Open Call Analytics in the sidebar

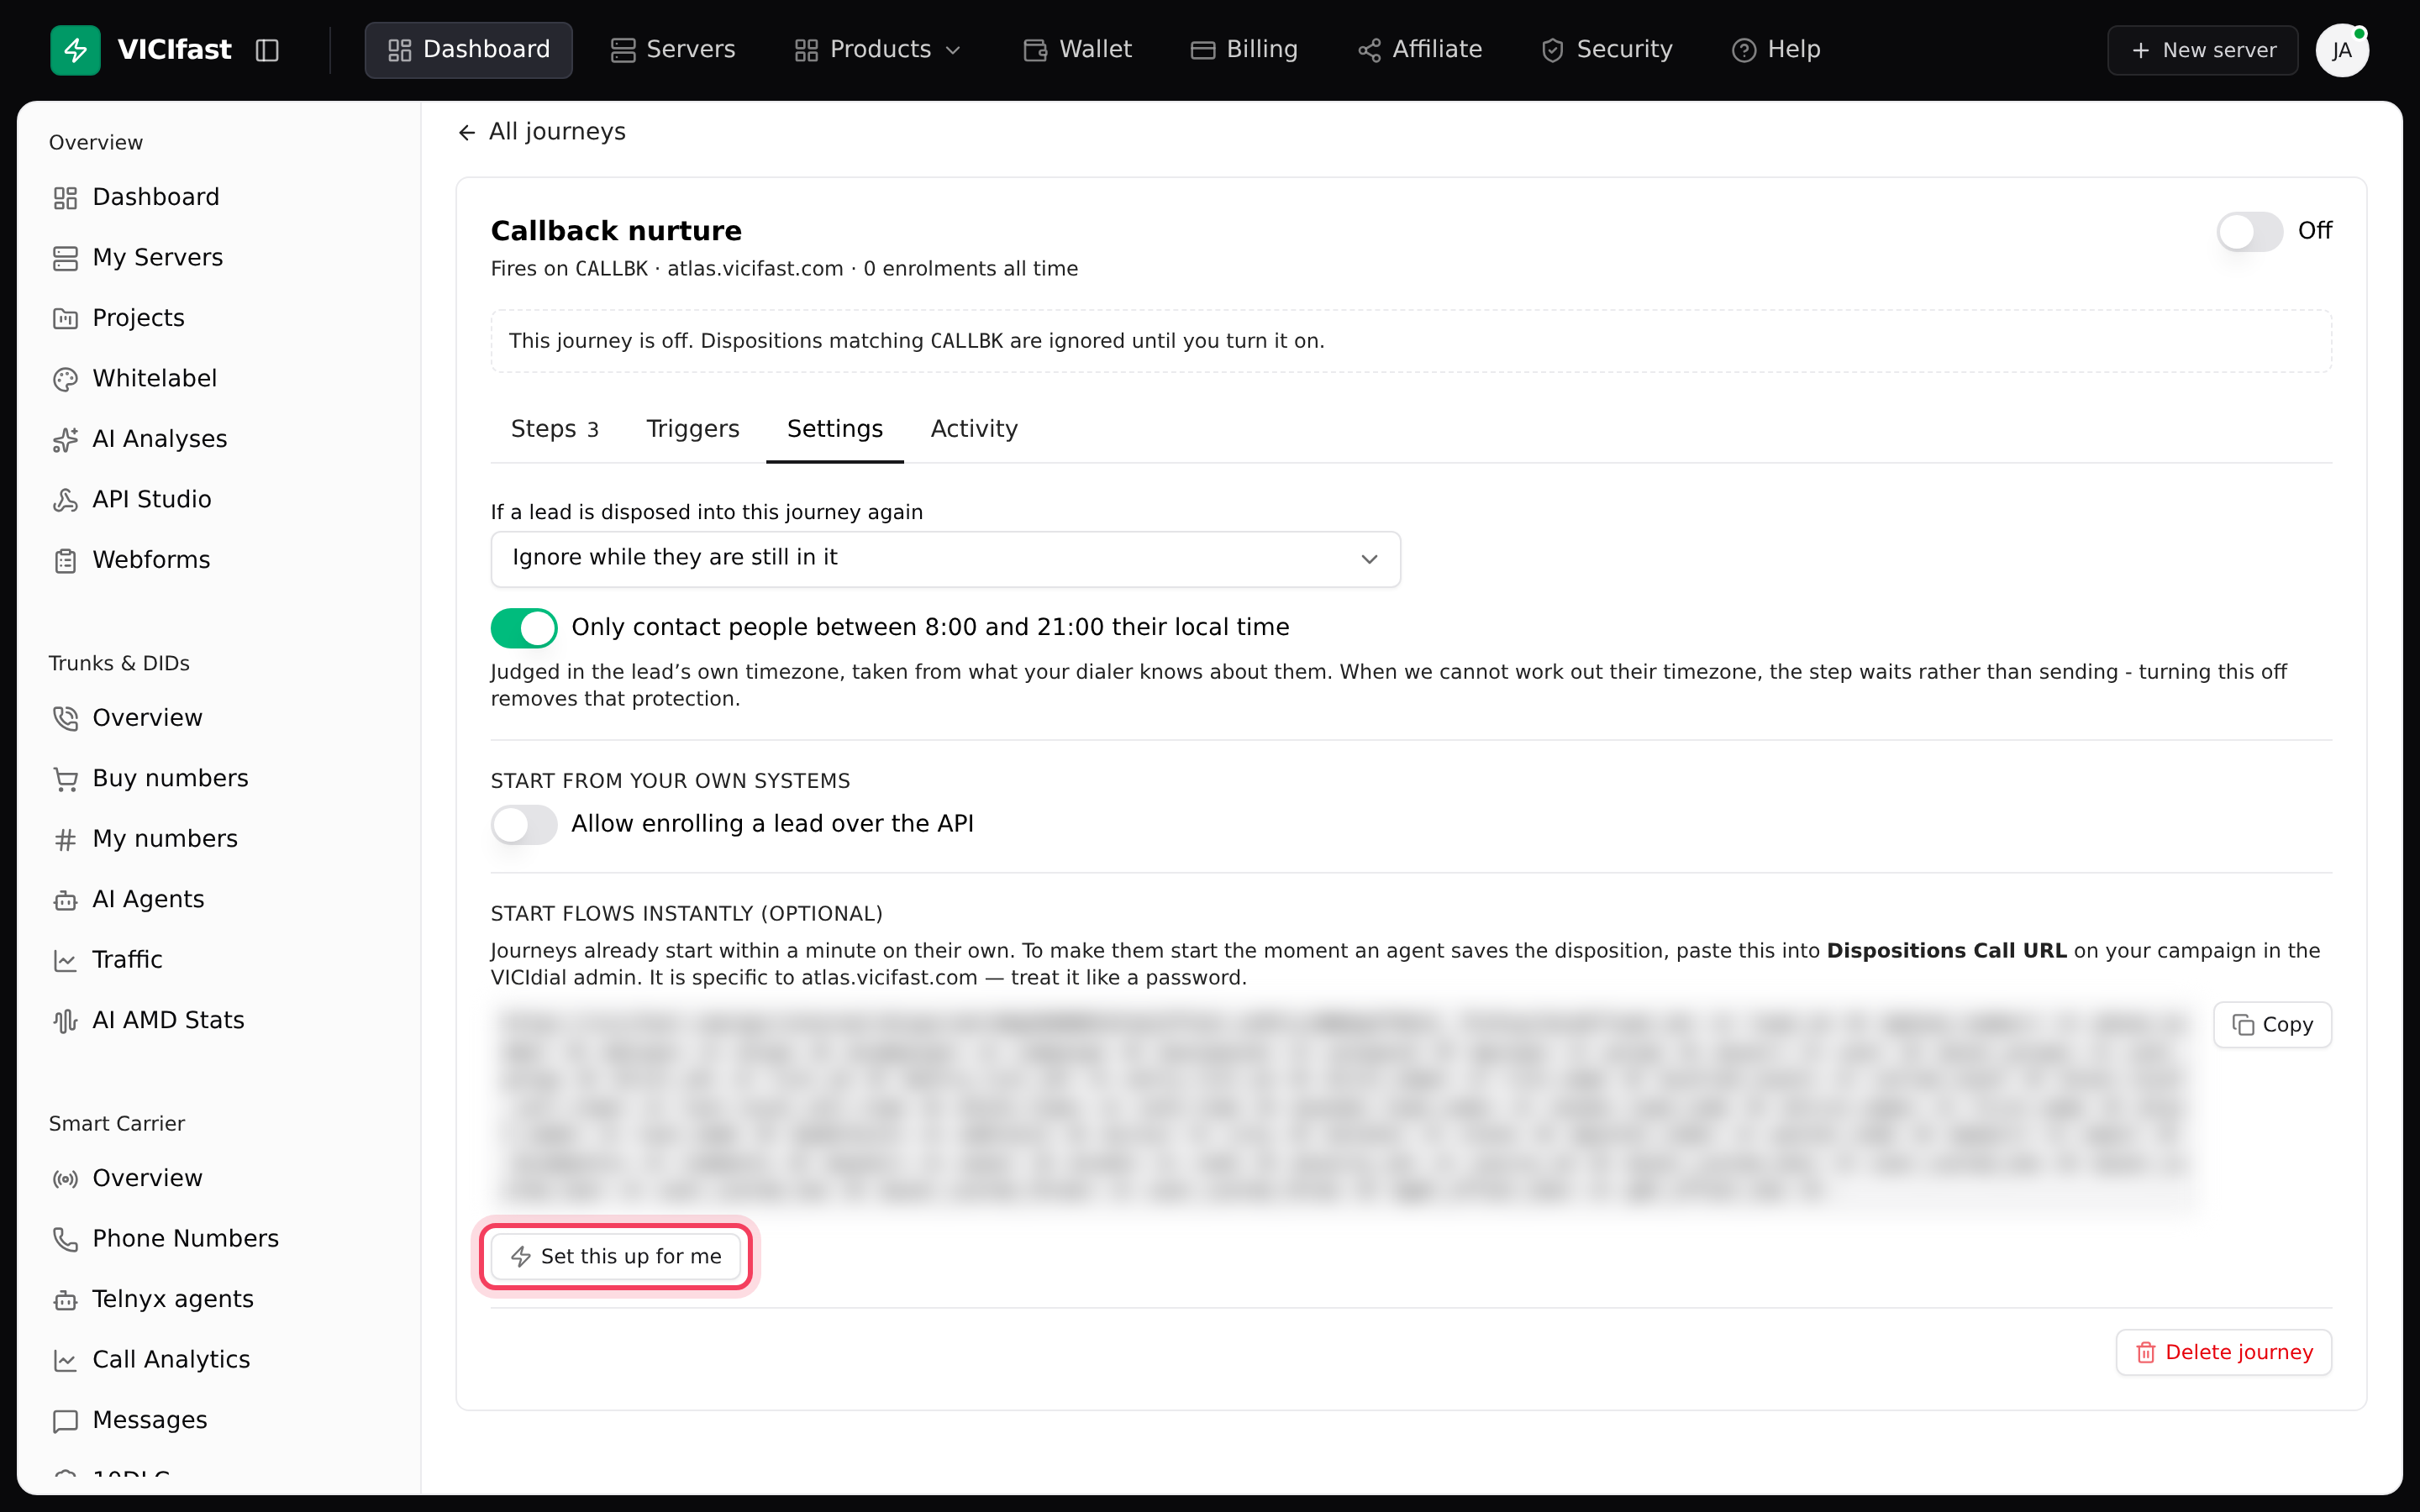151,1360
